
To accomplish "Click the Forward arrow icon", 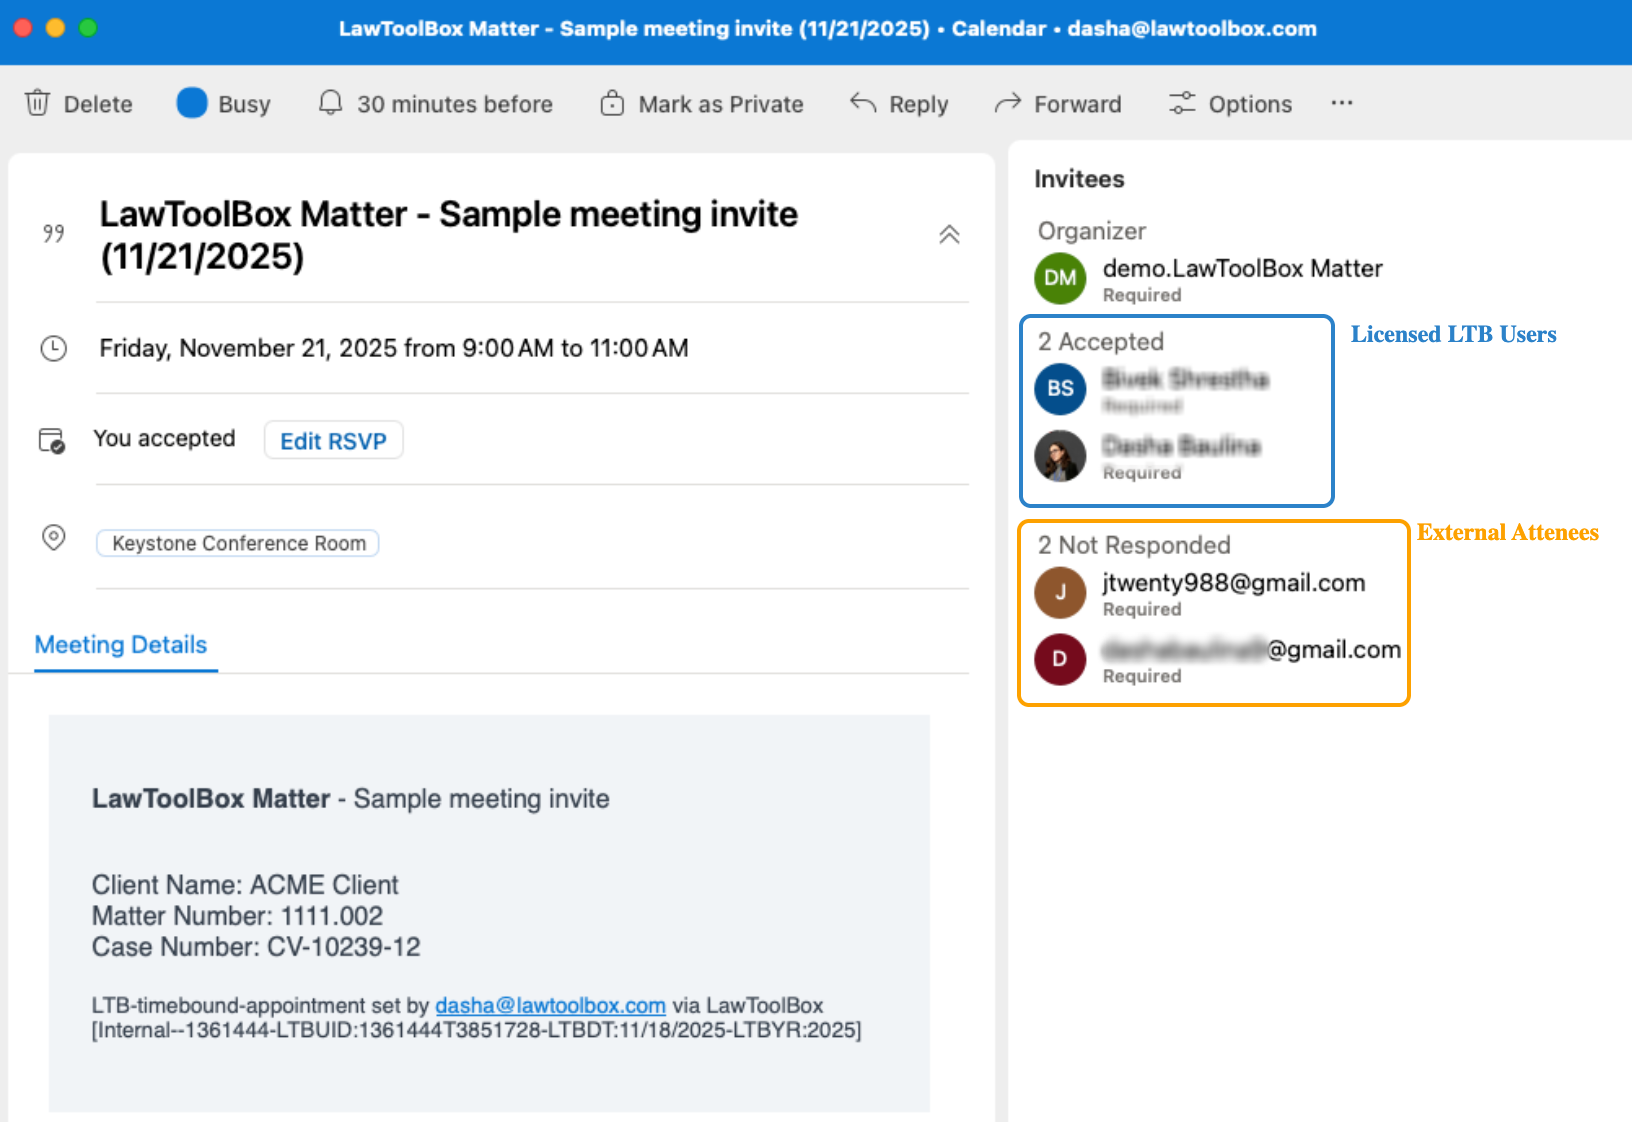I will tap(1007, 103).
